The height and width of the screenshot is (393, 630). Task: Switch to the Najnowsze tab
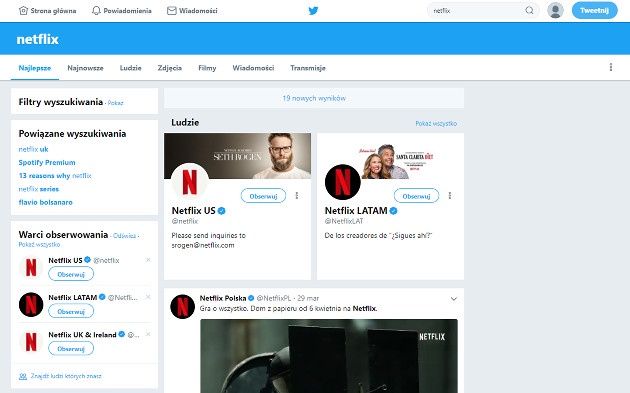[x=85, y=68]
